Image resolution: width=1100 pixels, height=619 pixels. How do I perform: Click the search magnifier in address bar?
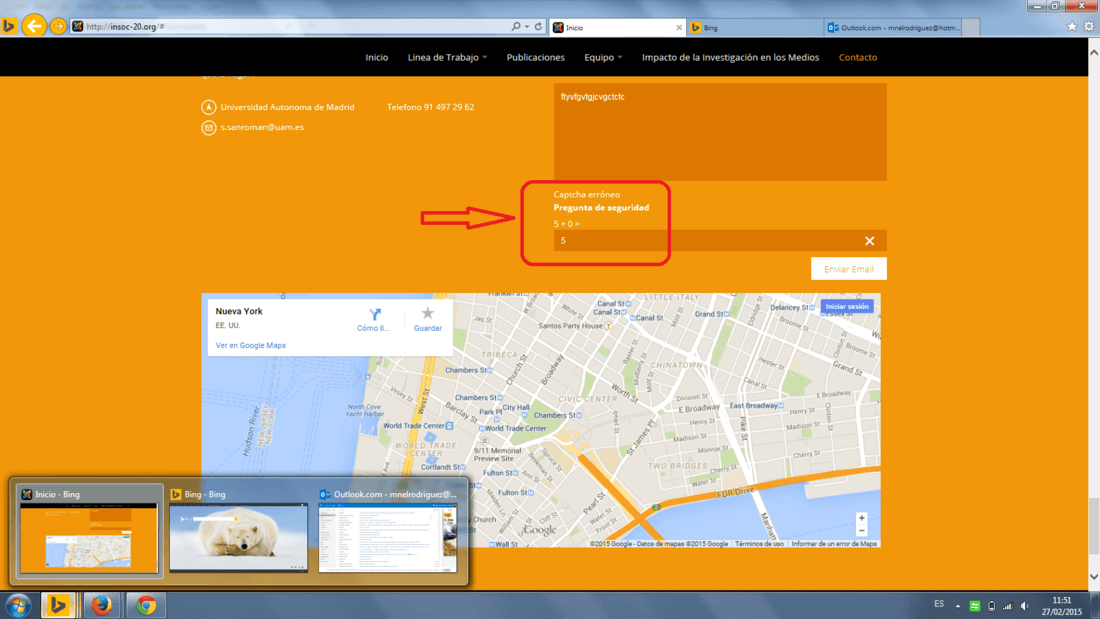(x=516, y=27)
